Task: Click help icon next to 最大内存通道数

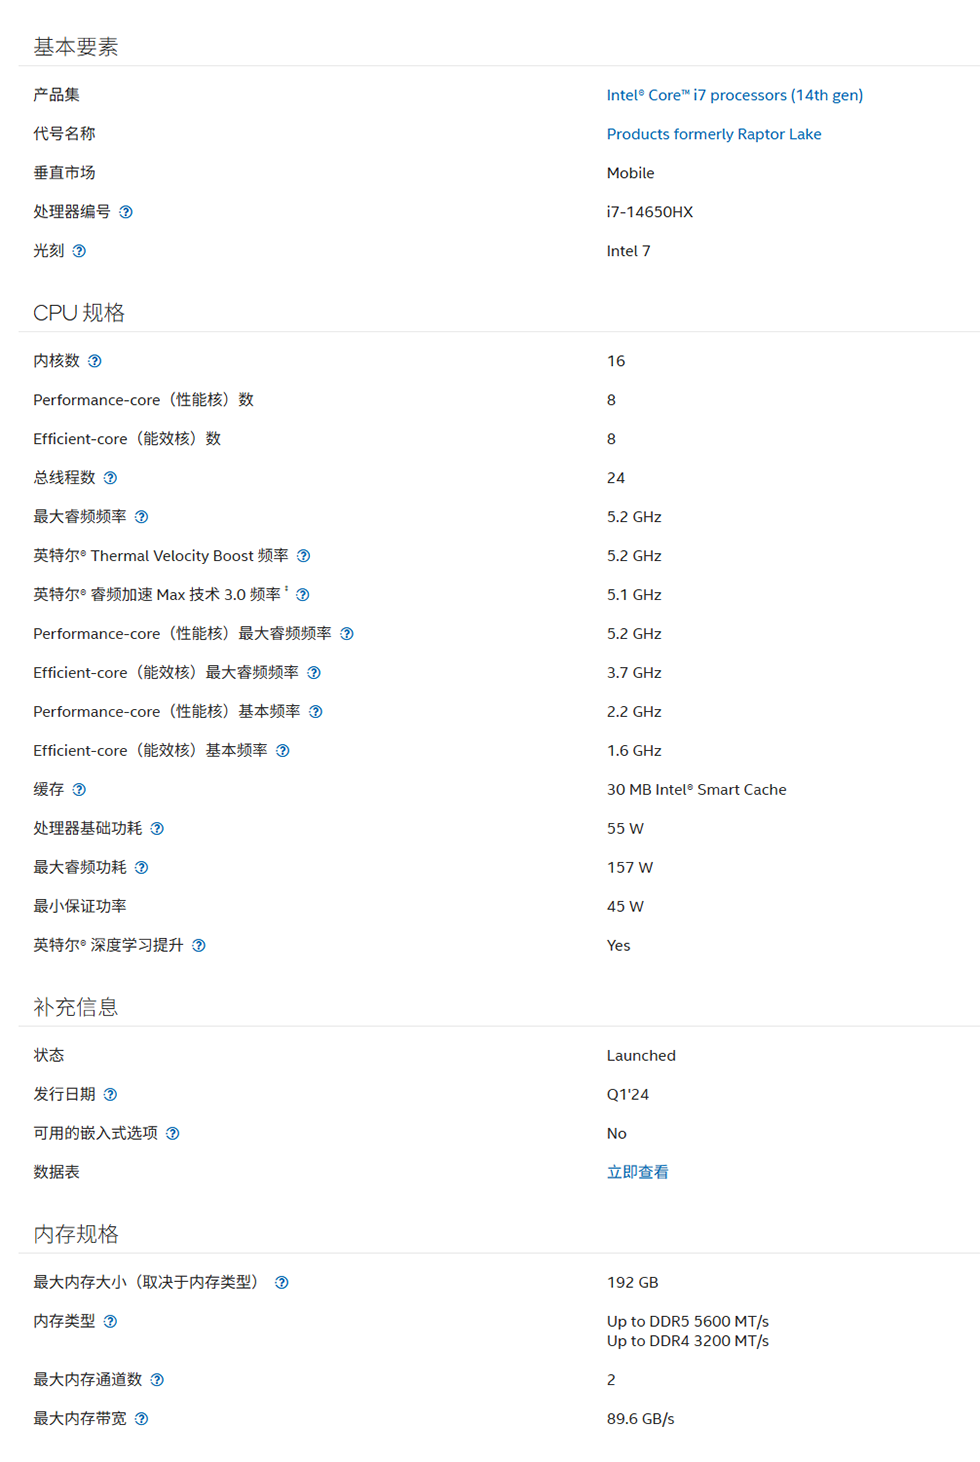Action: pos(157,1380)
